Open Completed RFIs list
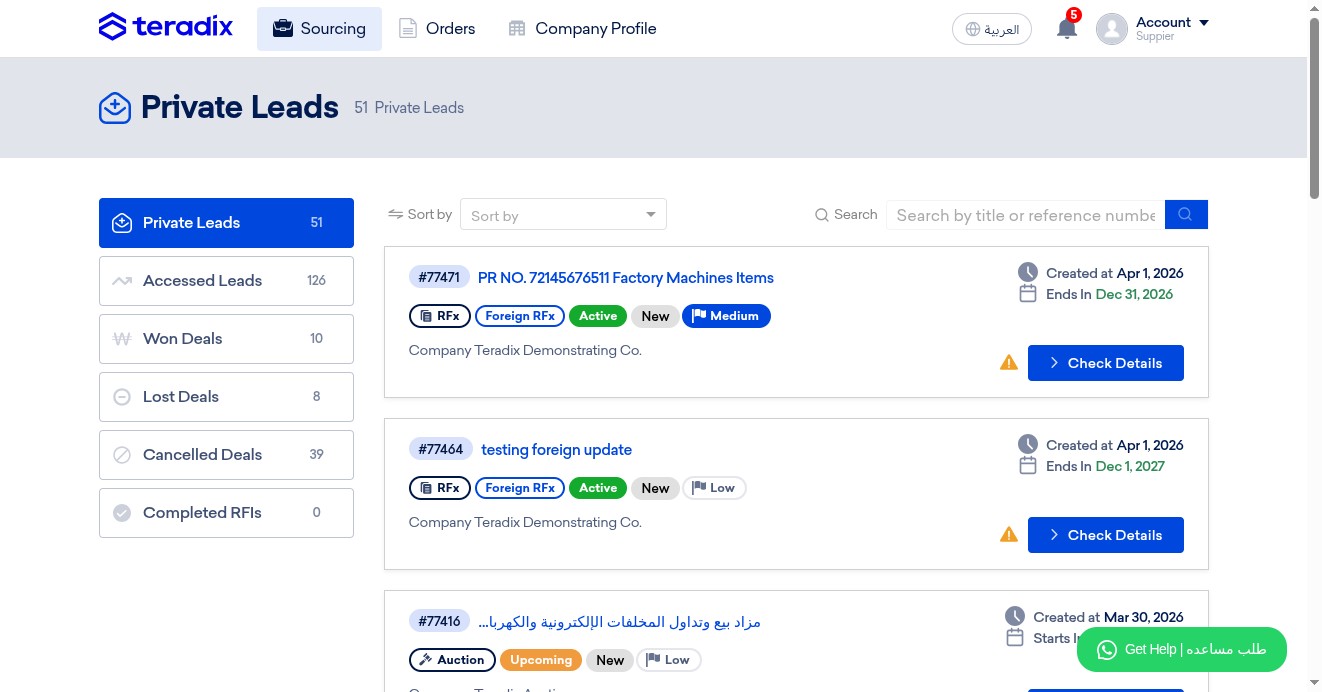This screenshot has height=692, width=1322. pos(226,513)
